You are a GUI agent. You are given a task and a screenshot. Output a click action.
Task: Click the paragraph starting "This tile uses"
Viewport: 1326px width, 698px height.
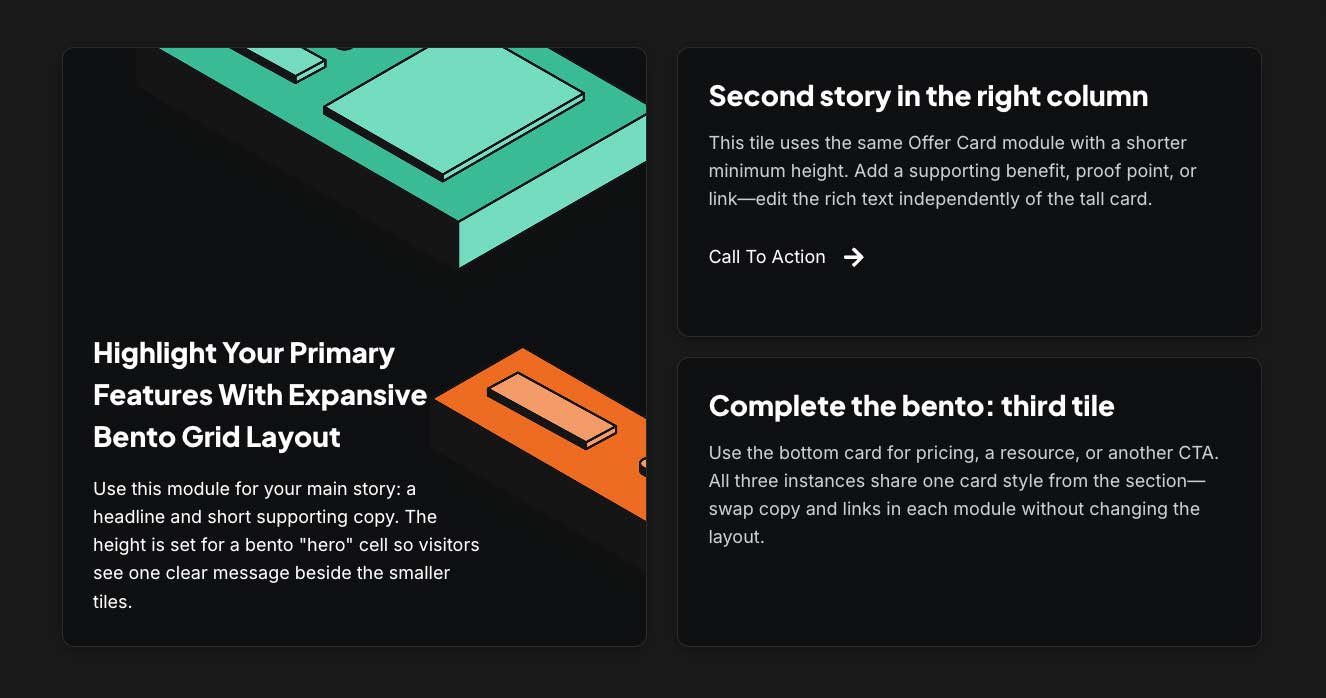click(x=952, y=171)
